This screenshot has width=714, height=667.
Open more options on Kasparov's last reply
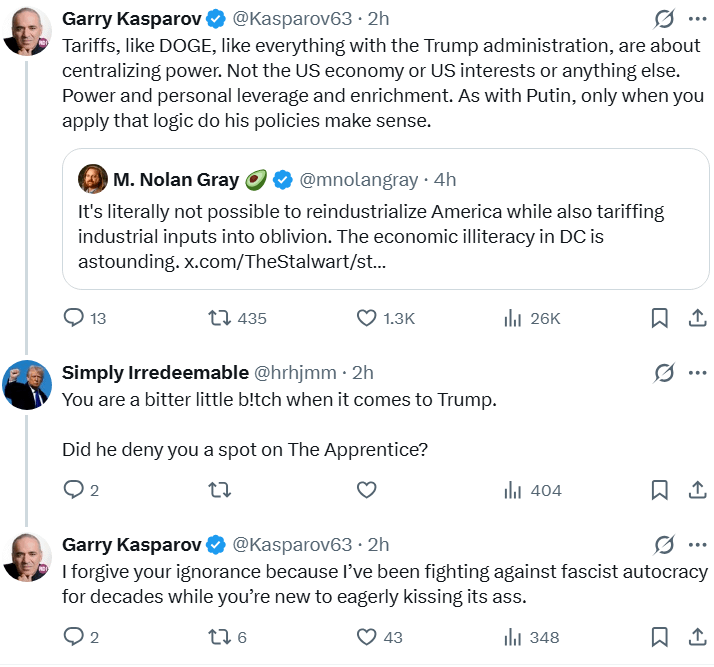[x=698, y=545]
